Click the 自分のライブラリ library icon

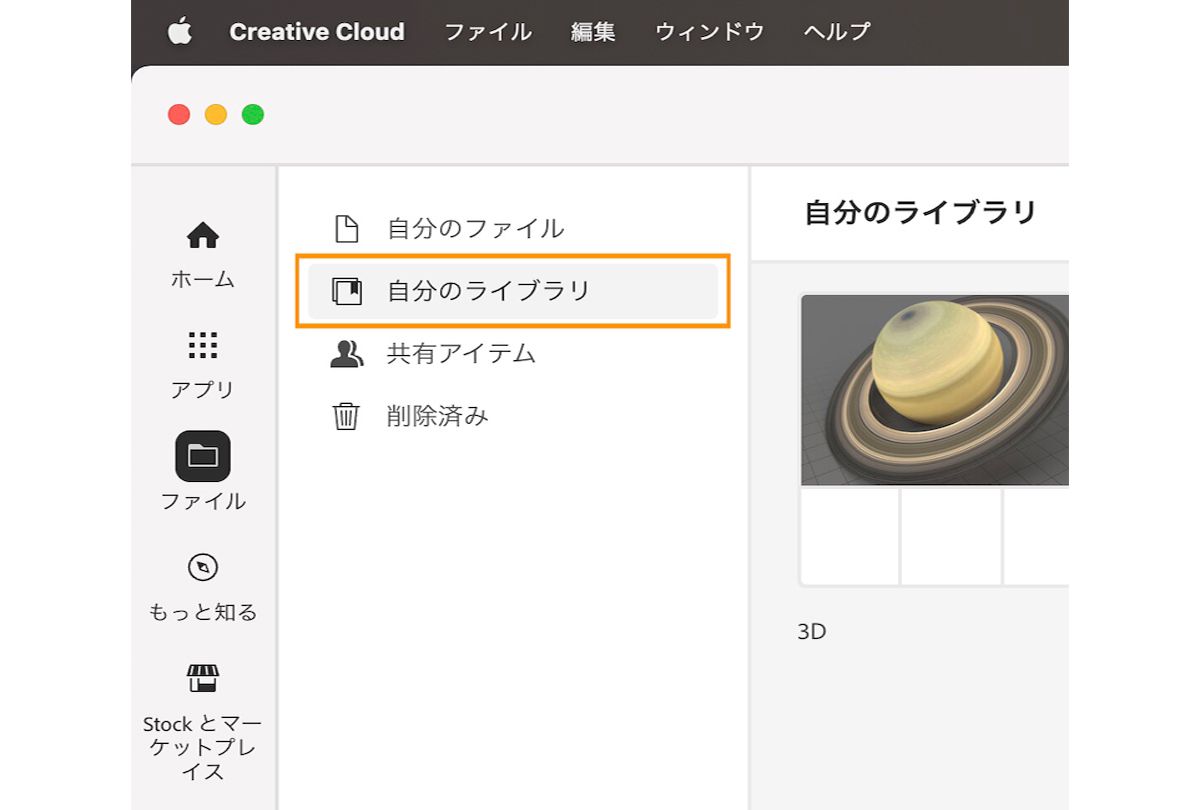coord(347,291)
